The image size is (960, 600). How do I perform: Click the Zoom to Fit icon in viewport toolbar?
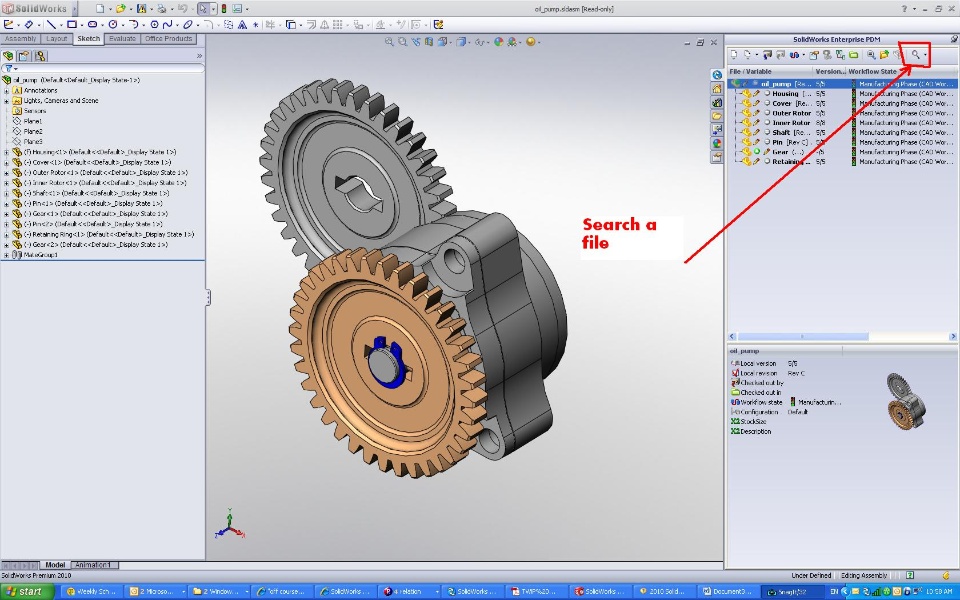point(389,42)
